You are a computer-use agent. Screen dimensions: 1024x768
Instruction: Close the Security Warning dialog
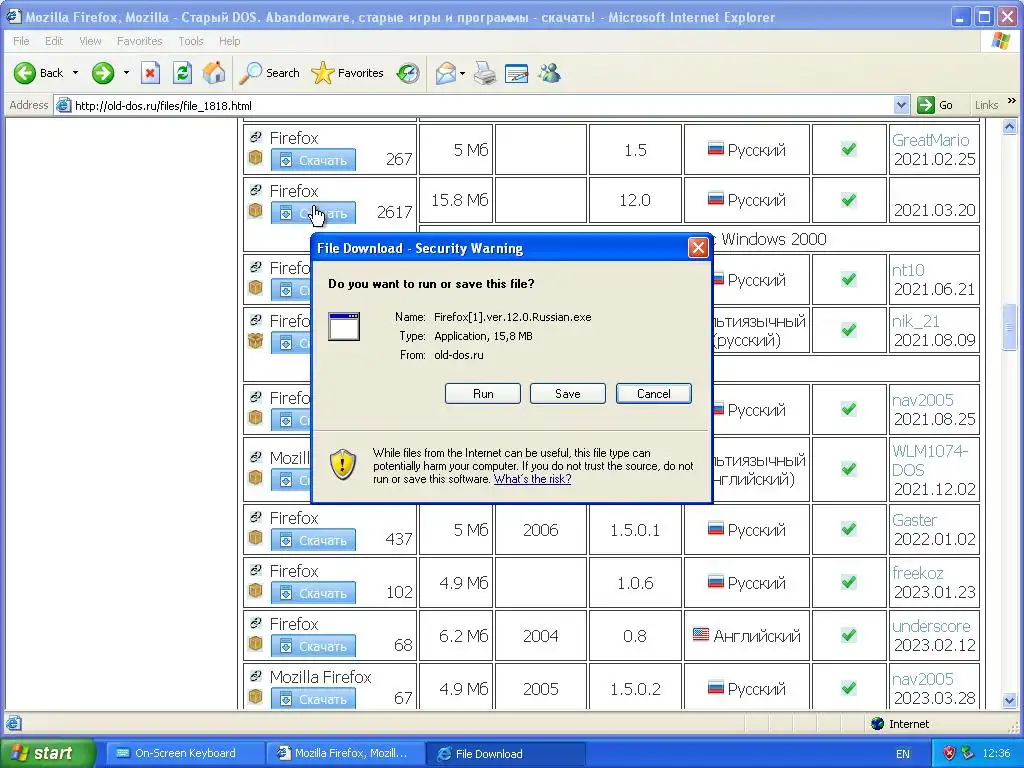point(698,248)
